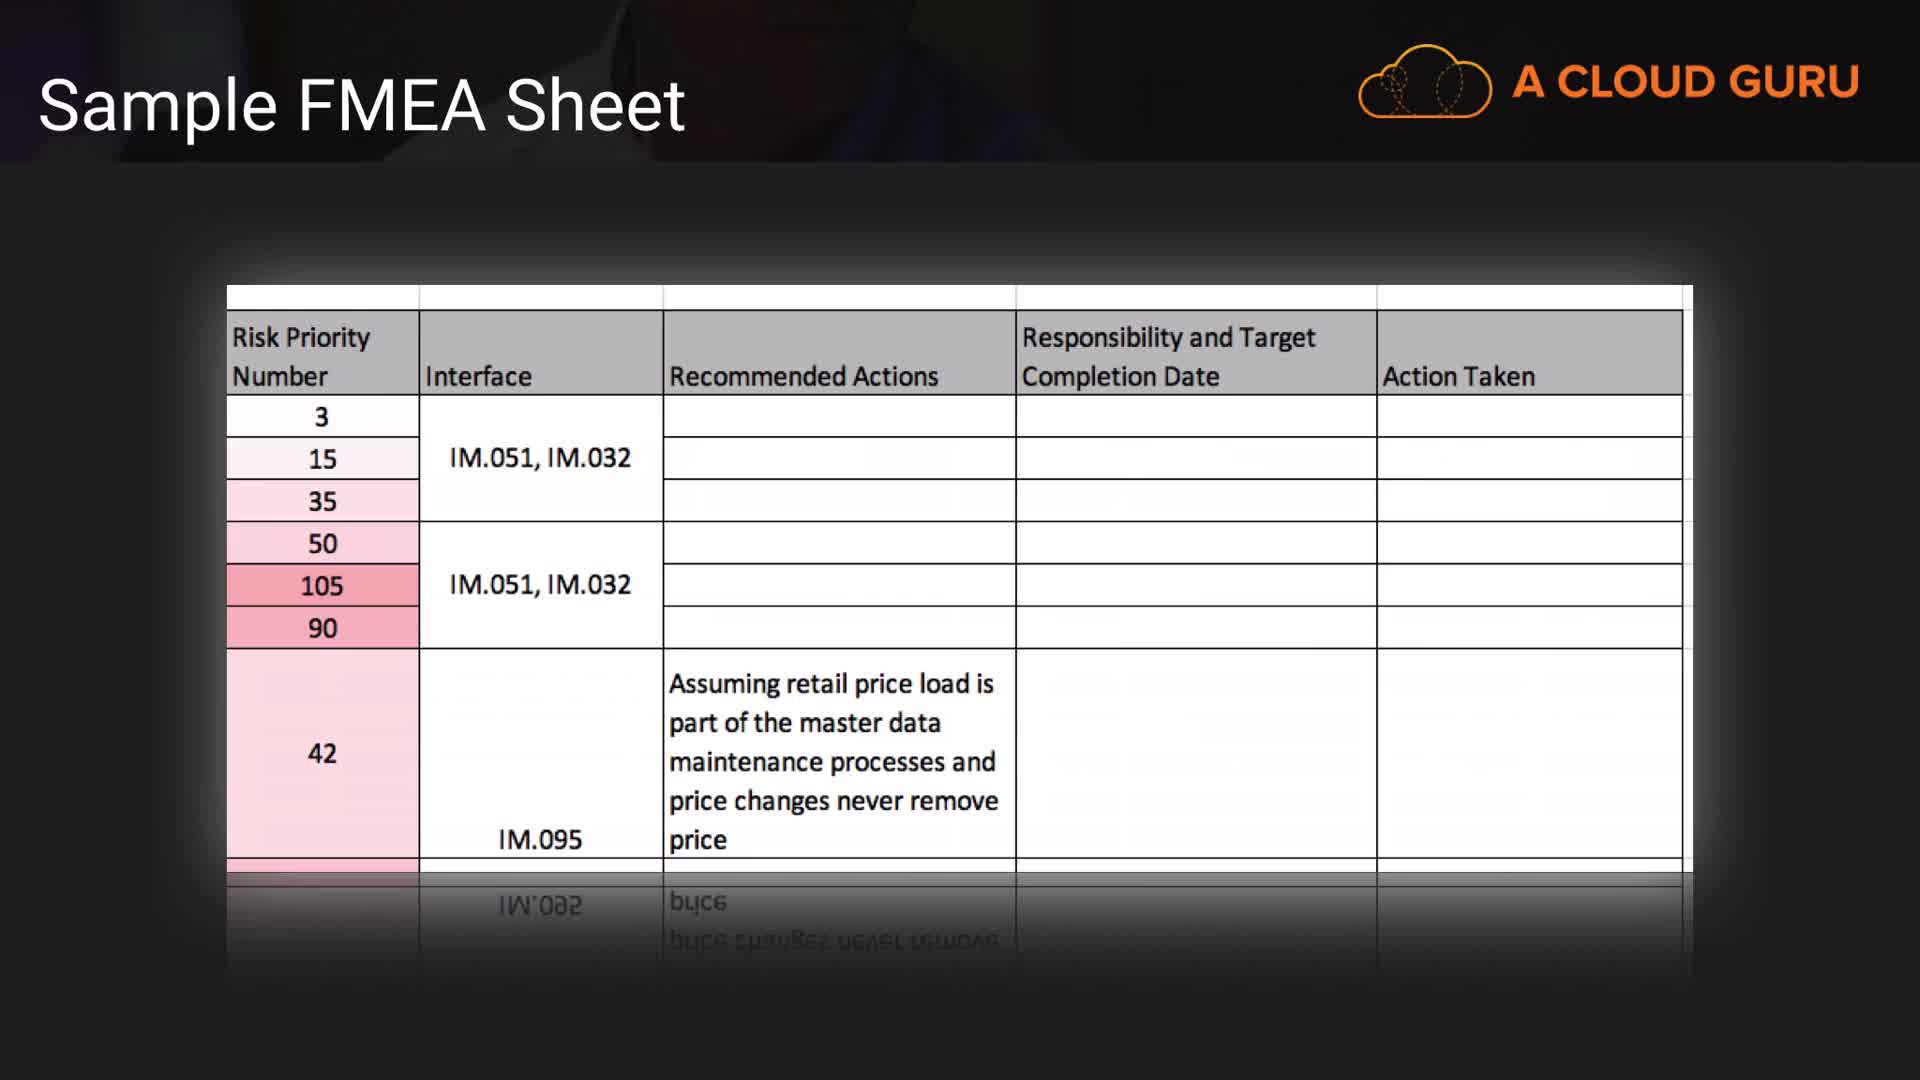
Task: Click empty Action Taken cell beside risk 42
Action: pos(1528,753)
